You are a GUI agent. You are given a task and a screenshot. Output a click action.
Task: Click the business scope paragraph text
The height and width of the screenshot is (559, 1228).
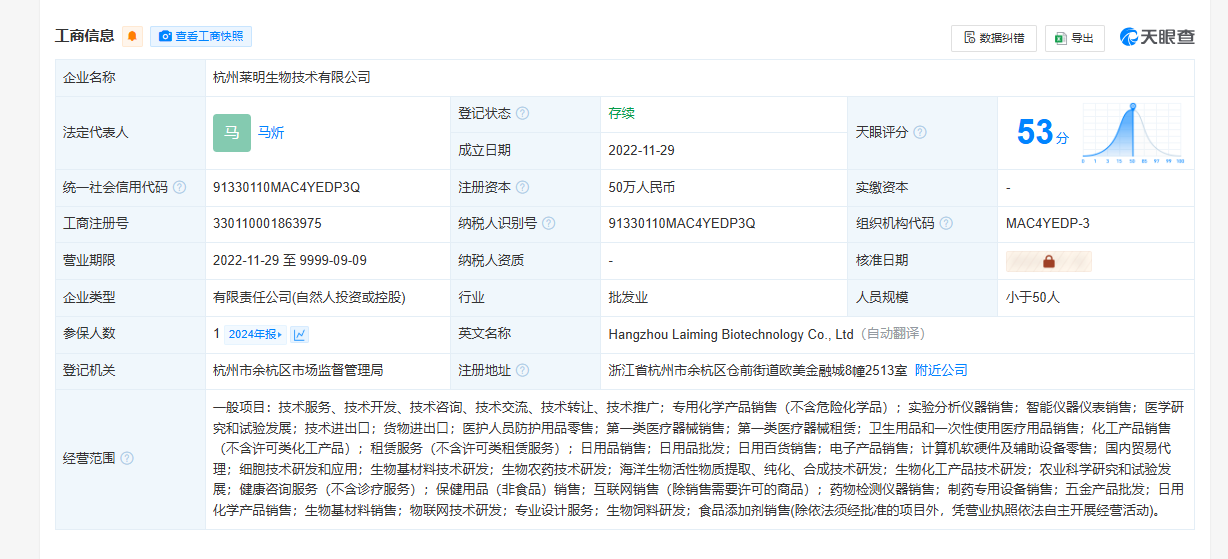click(698, 459)
